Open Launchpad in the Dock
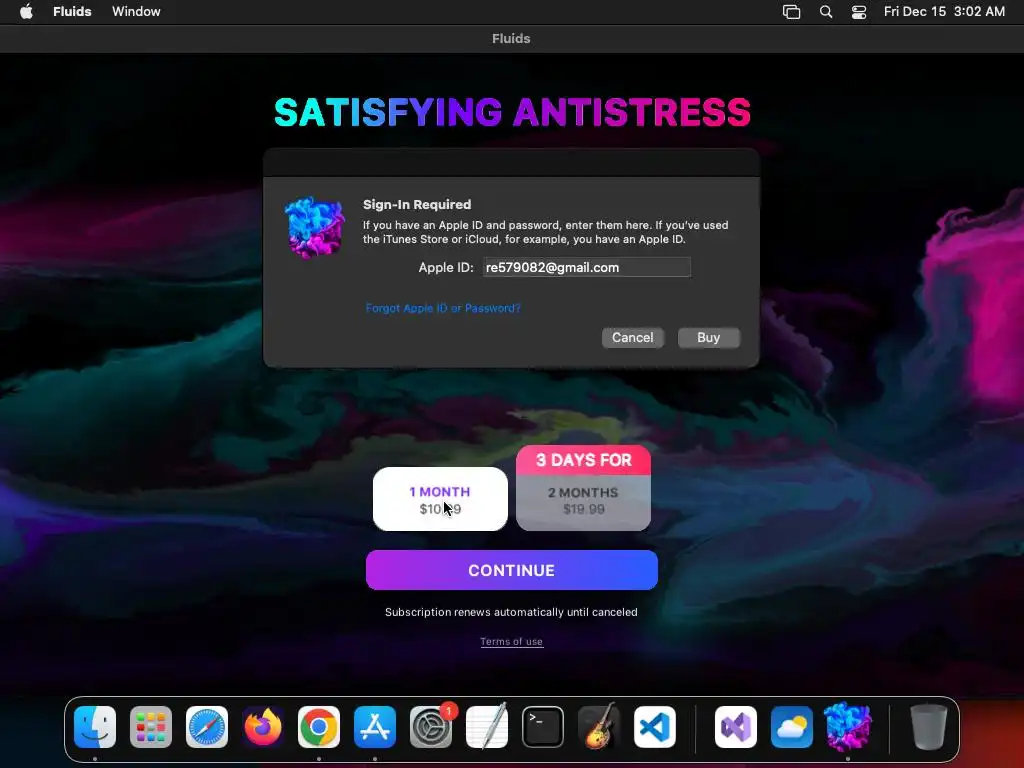This screenshot has width=1024, height=768. (151, 727)
